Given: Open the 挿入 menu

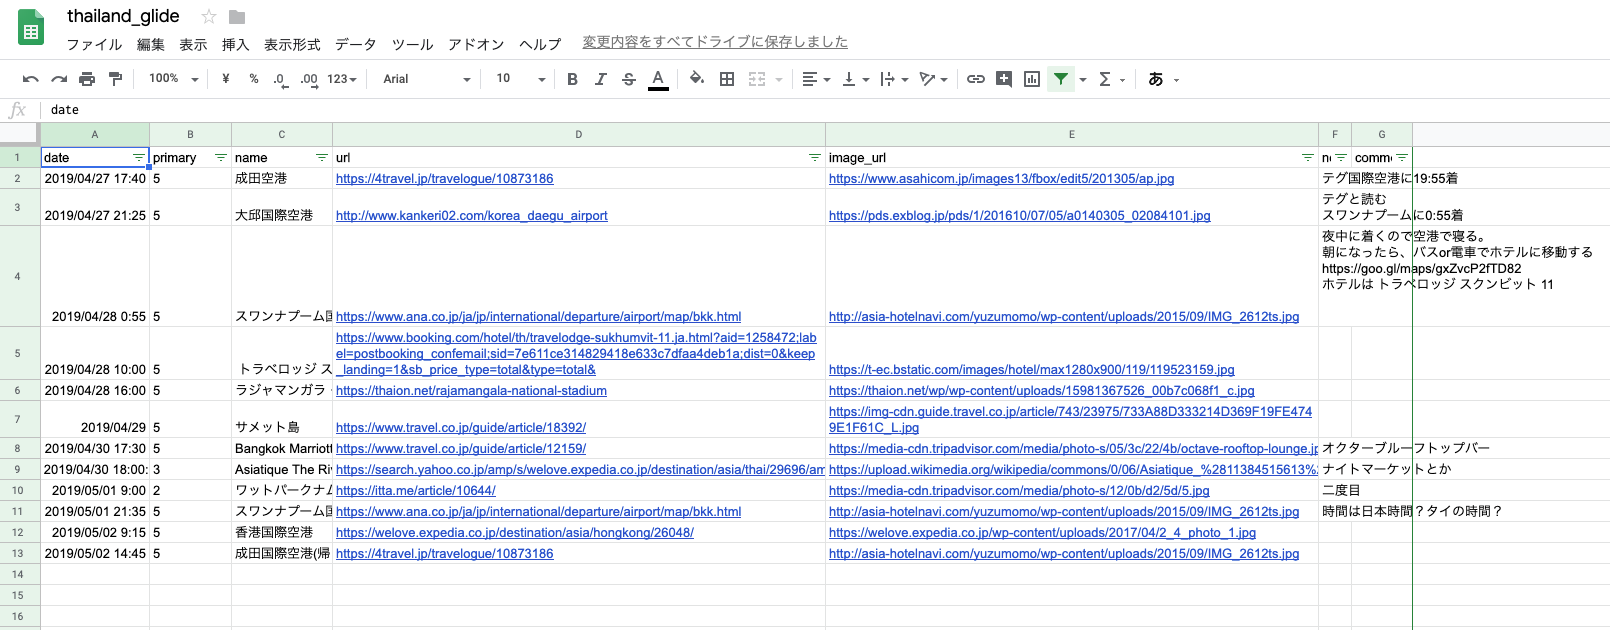Looking at the screenshot, I should click(x=235, y=44).
